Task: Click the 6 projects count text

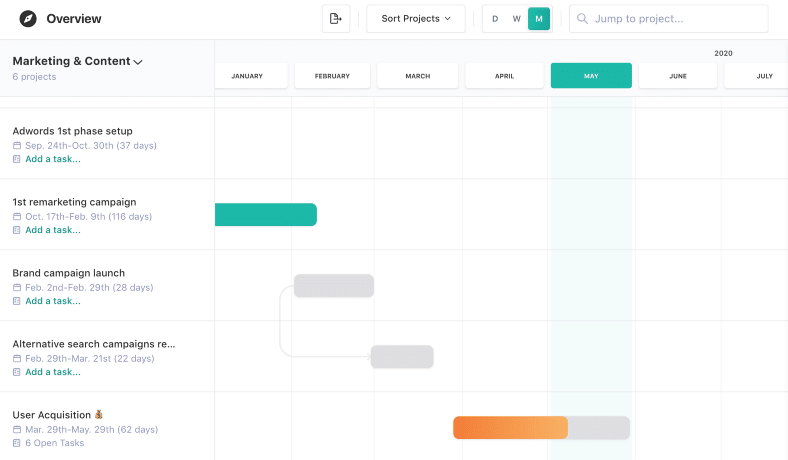Action: [x=34, y=76]
